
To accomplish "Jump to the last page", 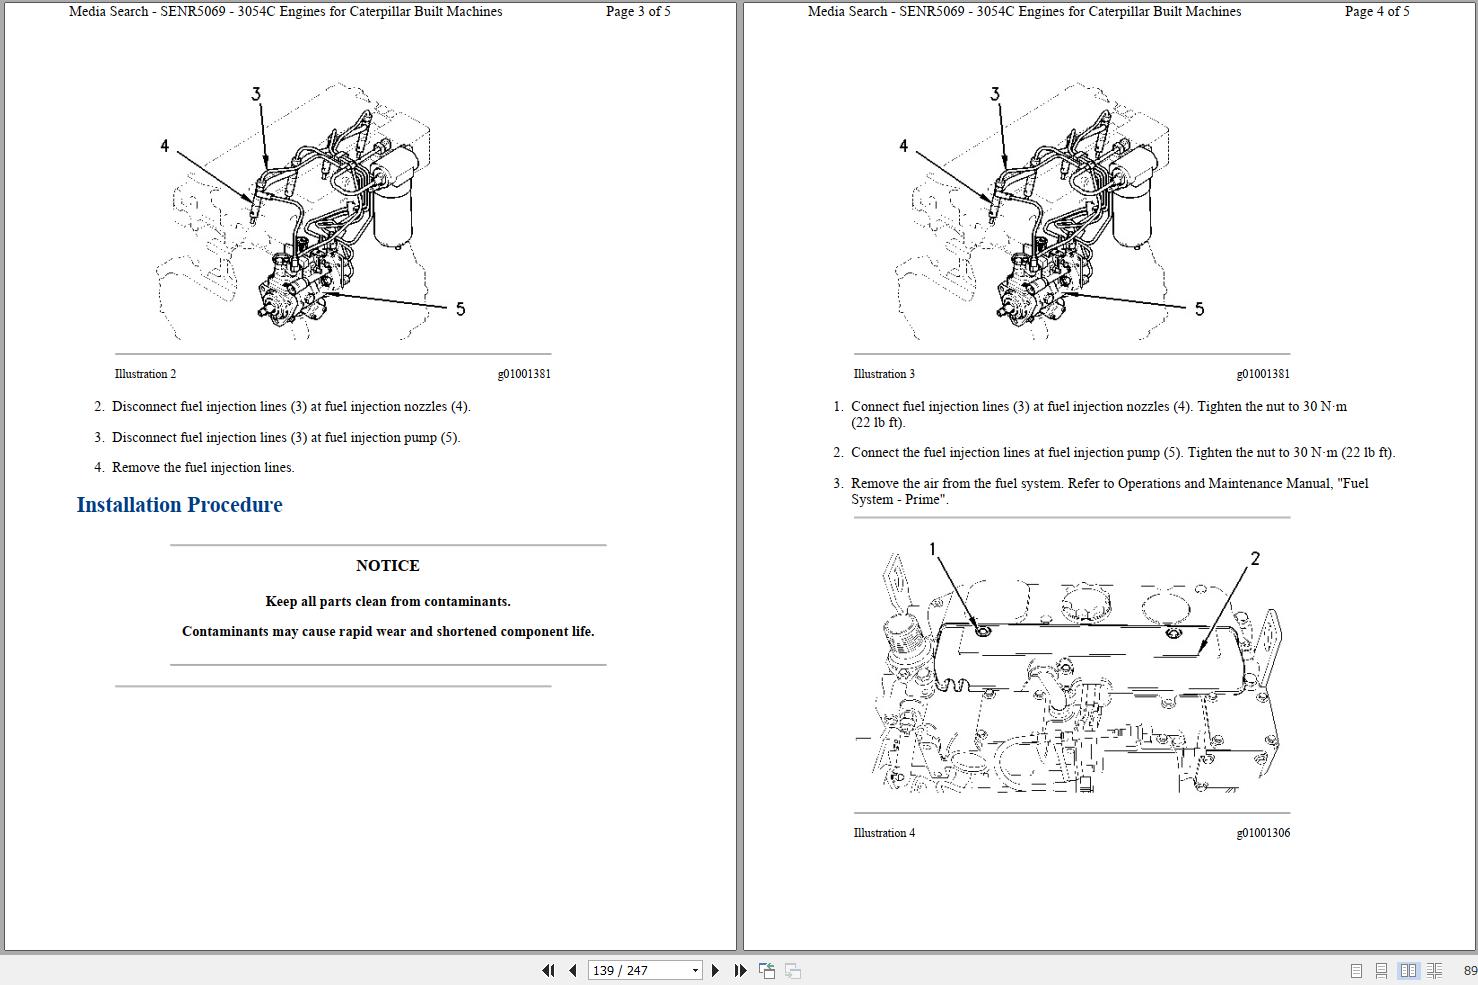I will [x=739, y=970].
